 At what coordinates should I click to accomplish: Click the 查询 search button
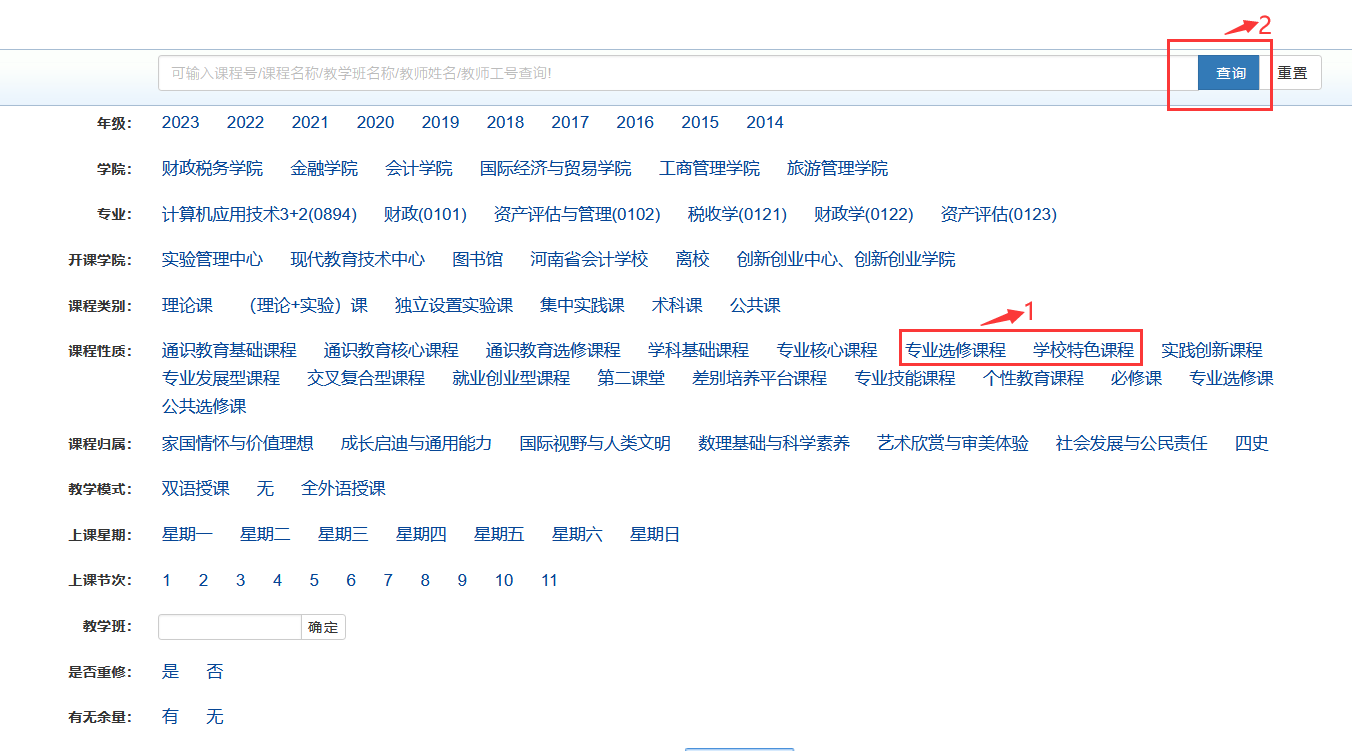click(x=1229, y=73)
